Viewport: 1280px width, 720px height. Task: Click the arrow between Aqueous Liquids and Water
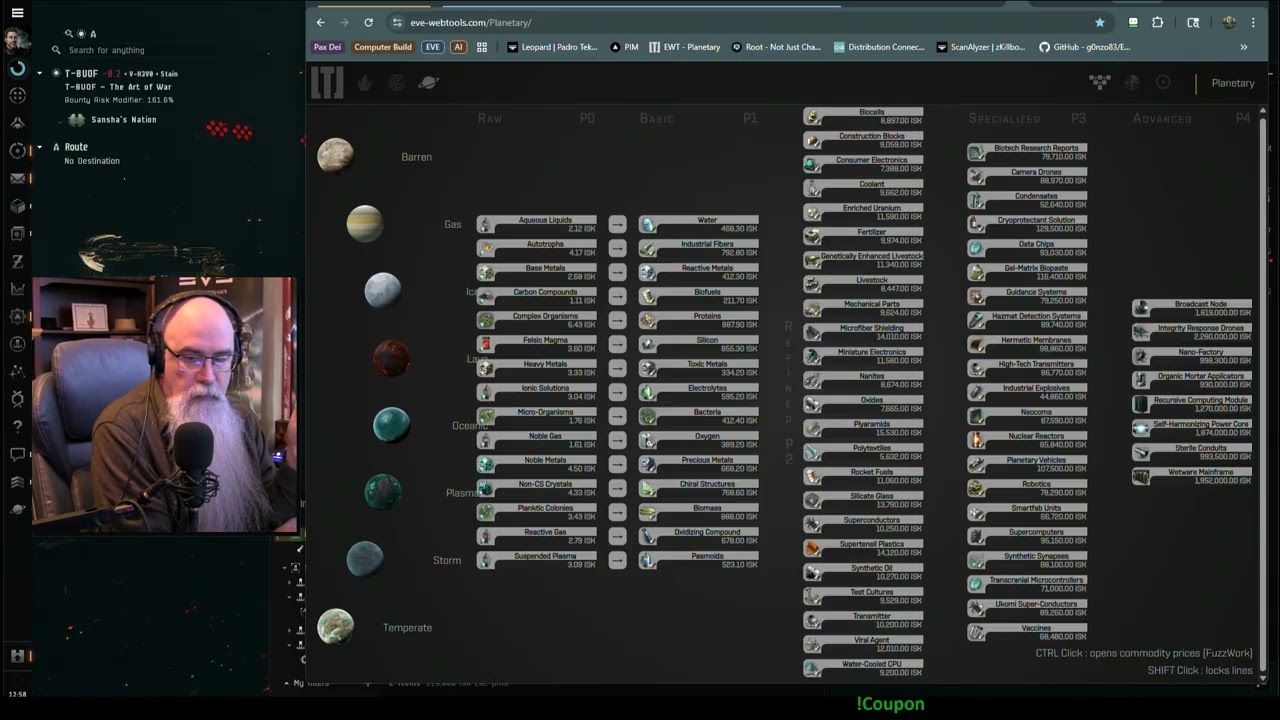pyautogui.click(x=617, y=224)
